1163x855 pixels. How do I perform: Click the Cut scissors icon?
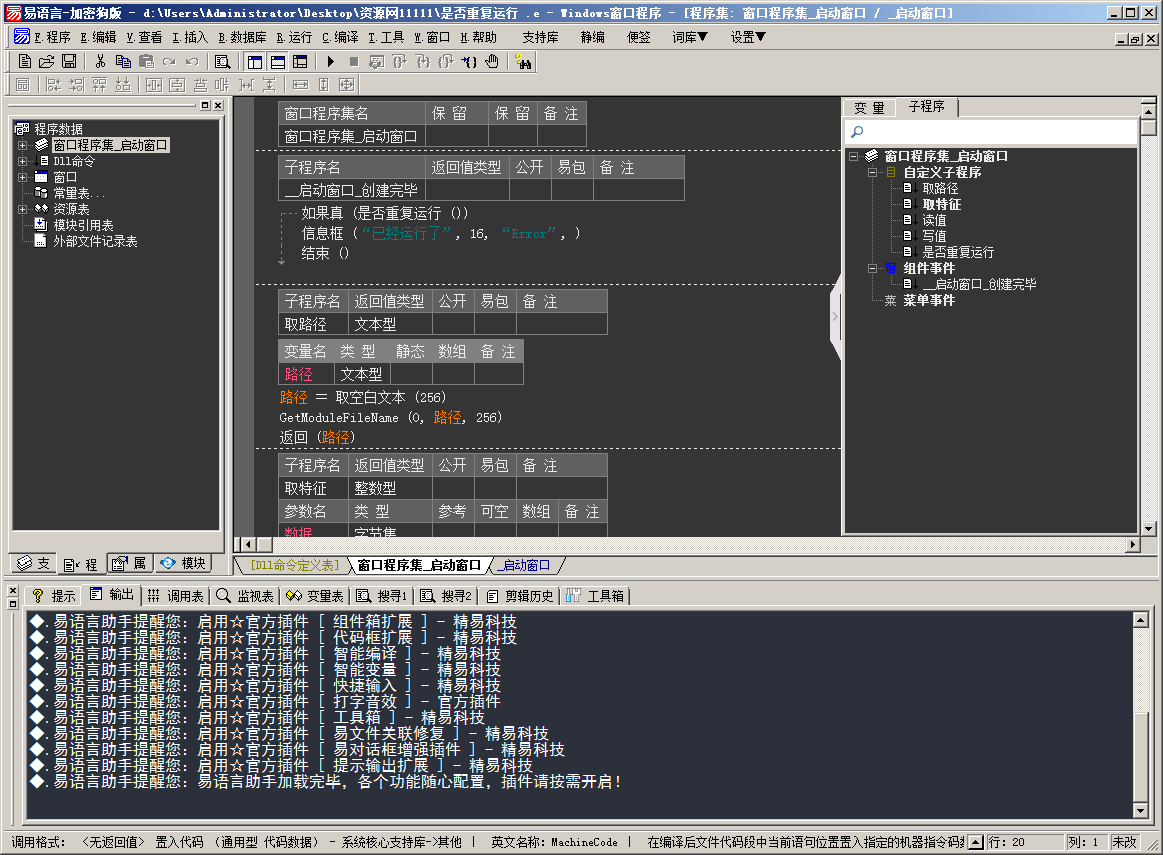pos(100,62)
